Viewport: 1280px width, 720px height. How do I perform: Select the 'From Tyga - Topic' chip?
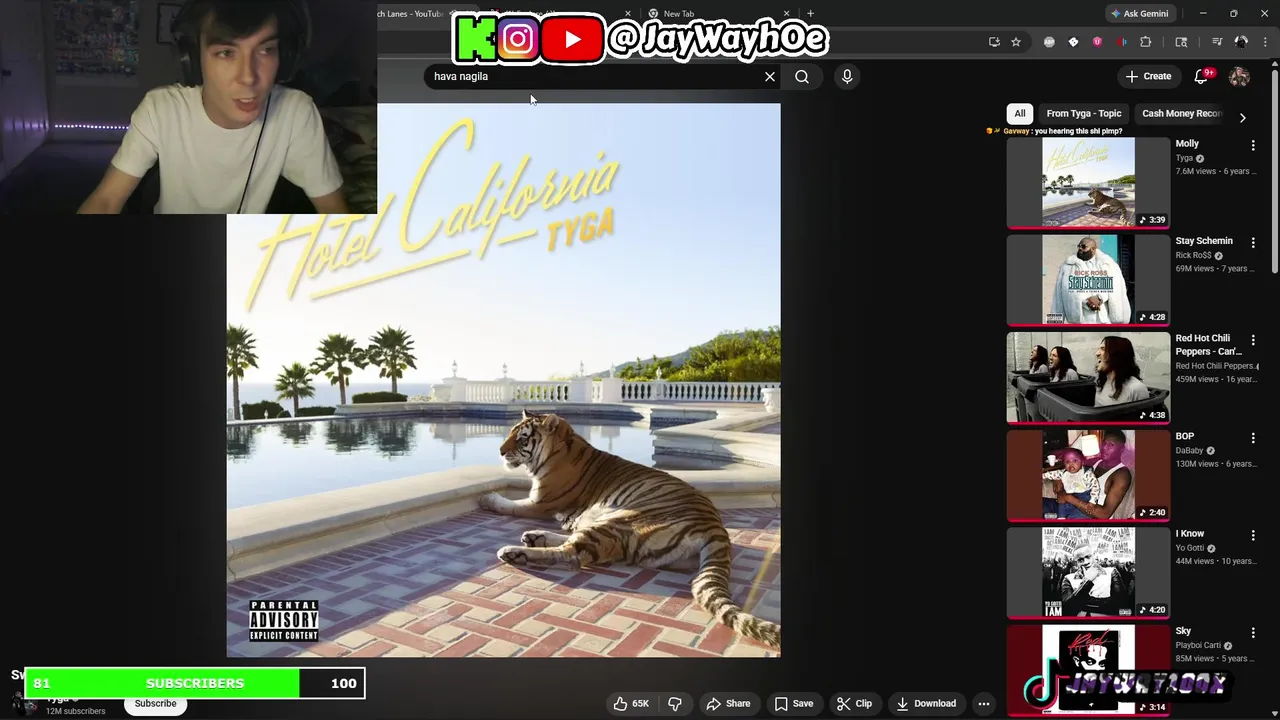1084,113
